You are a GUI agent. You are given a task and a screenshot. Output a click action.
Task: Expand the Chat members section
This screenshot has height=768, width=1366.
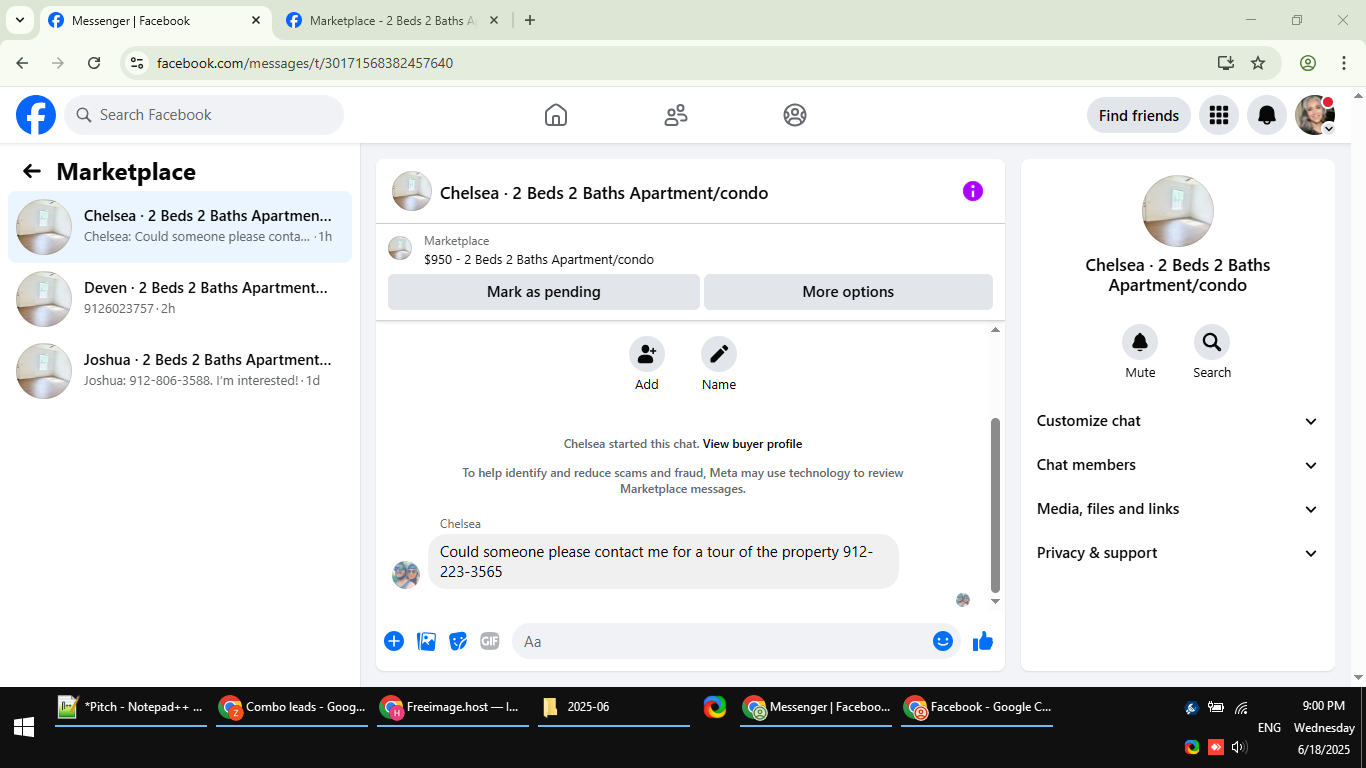point(1178,465)
